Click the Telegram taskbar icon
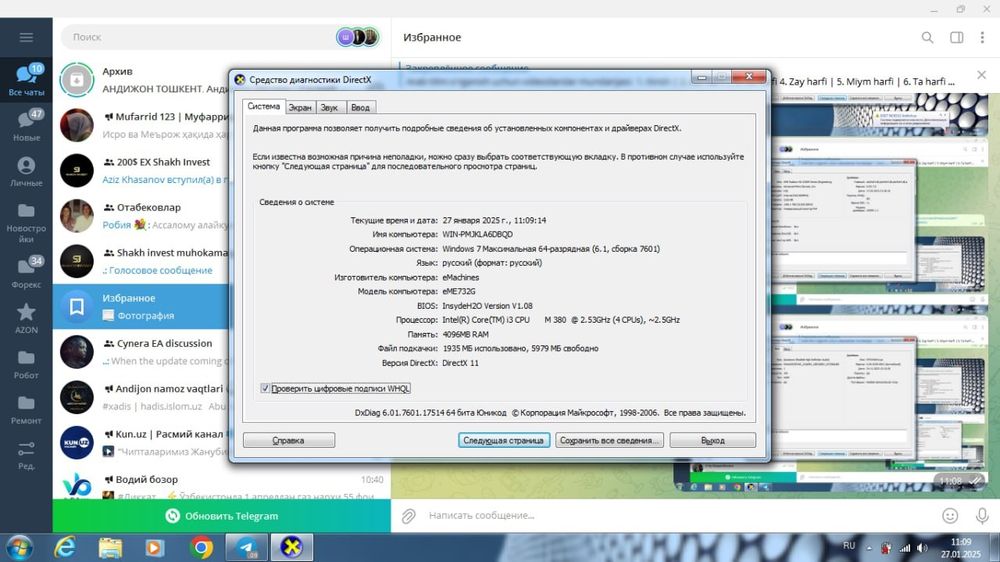This screenshot has width=1000, height=562. point(246,547)
